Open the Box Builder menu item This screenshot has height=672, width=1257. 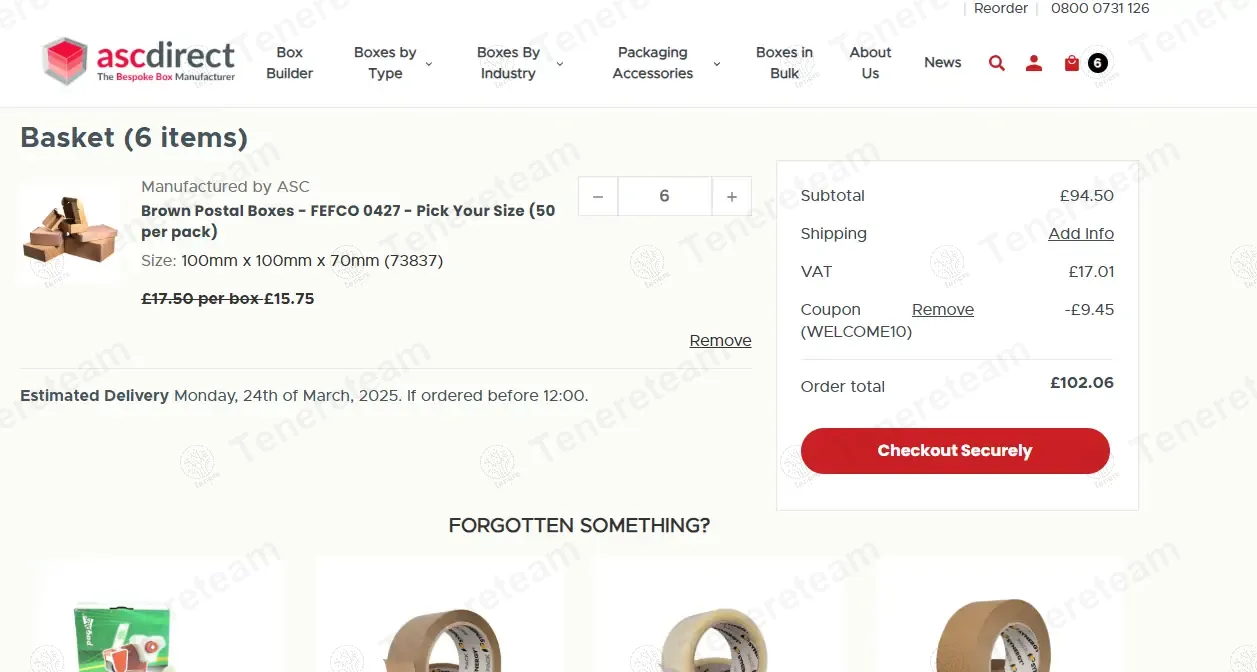coord(290,63)
